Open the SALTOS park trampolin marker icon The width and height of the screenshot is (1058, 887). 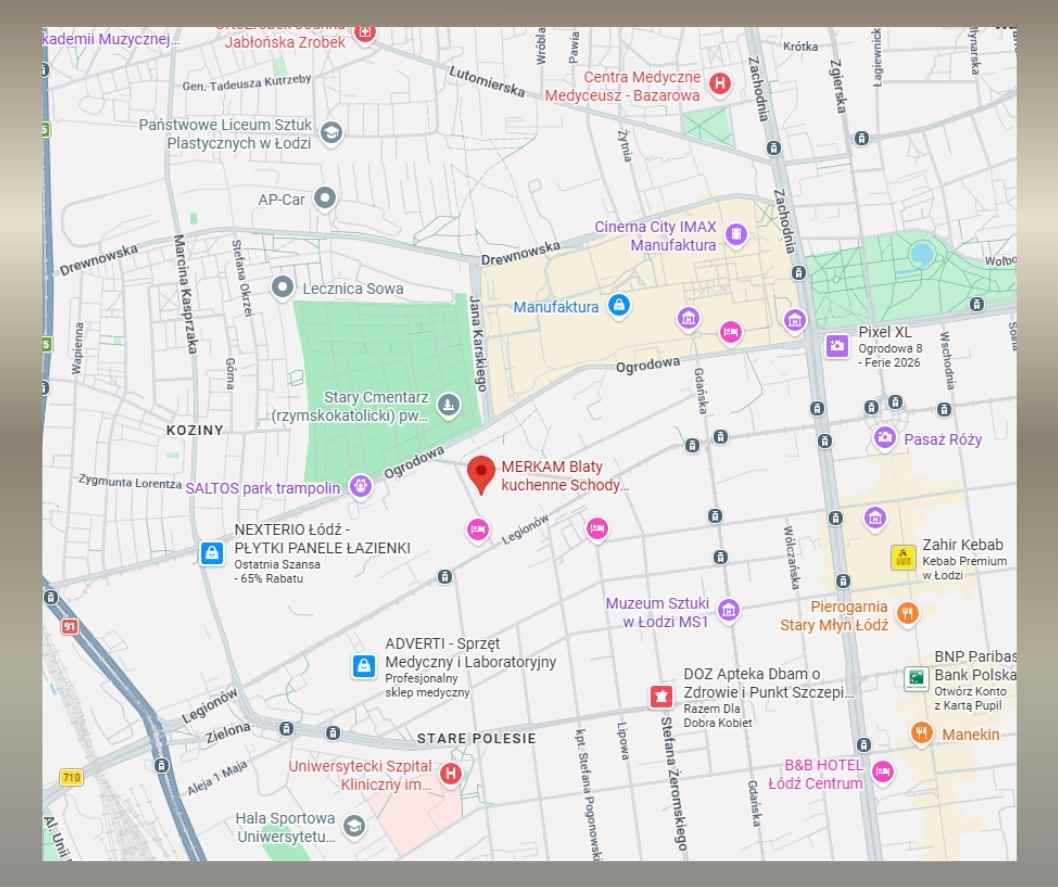pos(361,487)
